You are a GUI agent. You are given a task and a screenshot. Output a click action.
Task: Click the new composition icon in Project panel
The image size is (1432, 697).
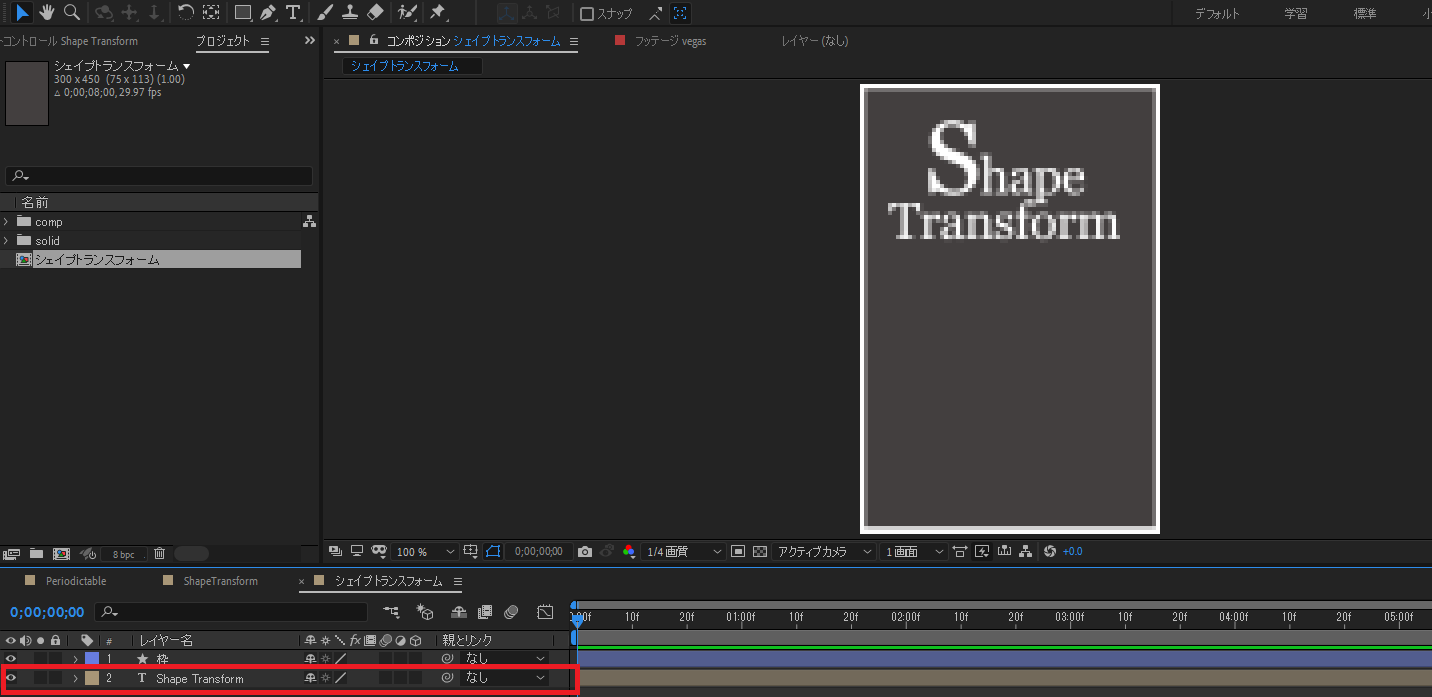61,553
